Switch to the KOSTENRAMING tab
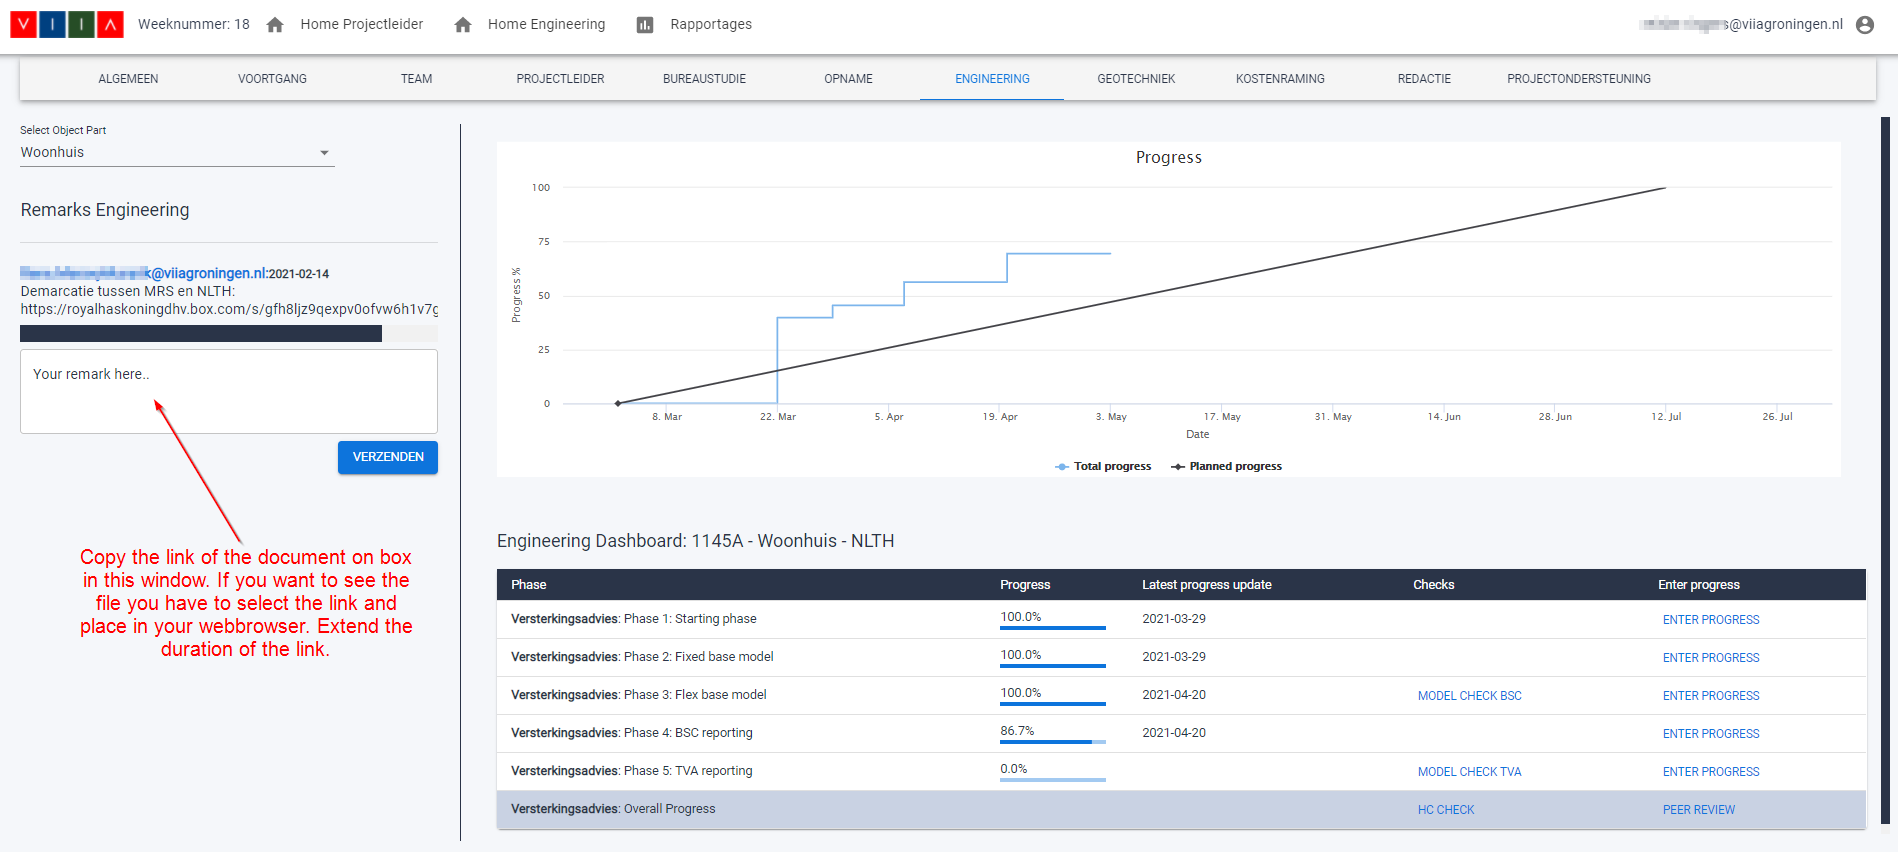 pyautogui.click(x=1280, y=79)
